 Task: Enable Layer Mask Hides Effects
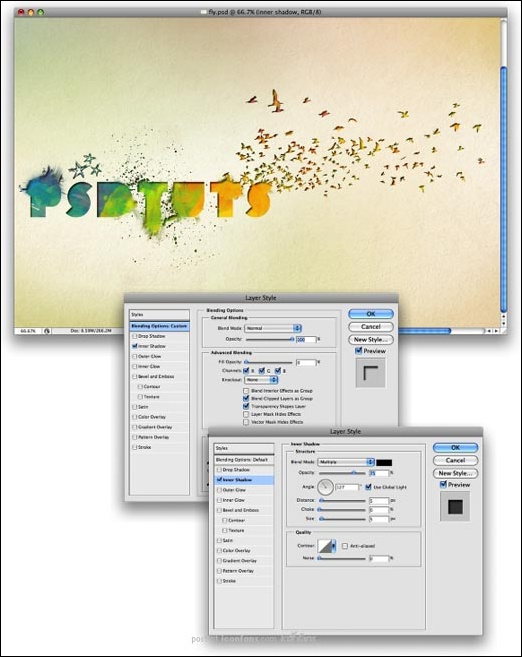246,414
